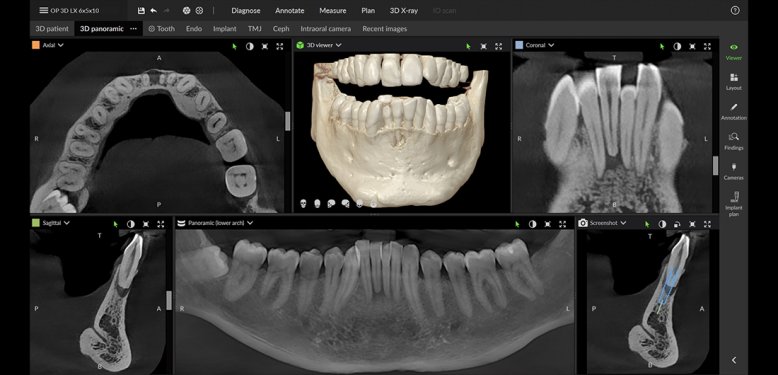Toggle the green pointer tool in Panoramic view
The image size is (778, 375).
[x=517, y=224]
